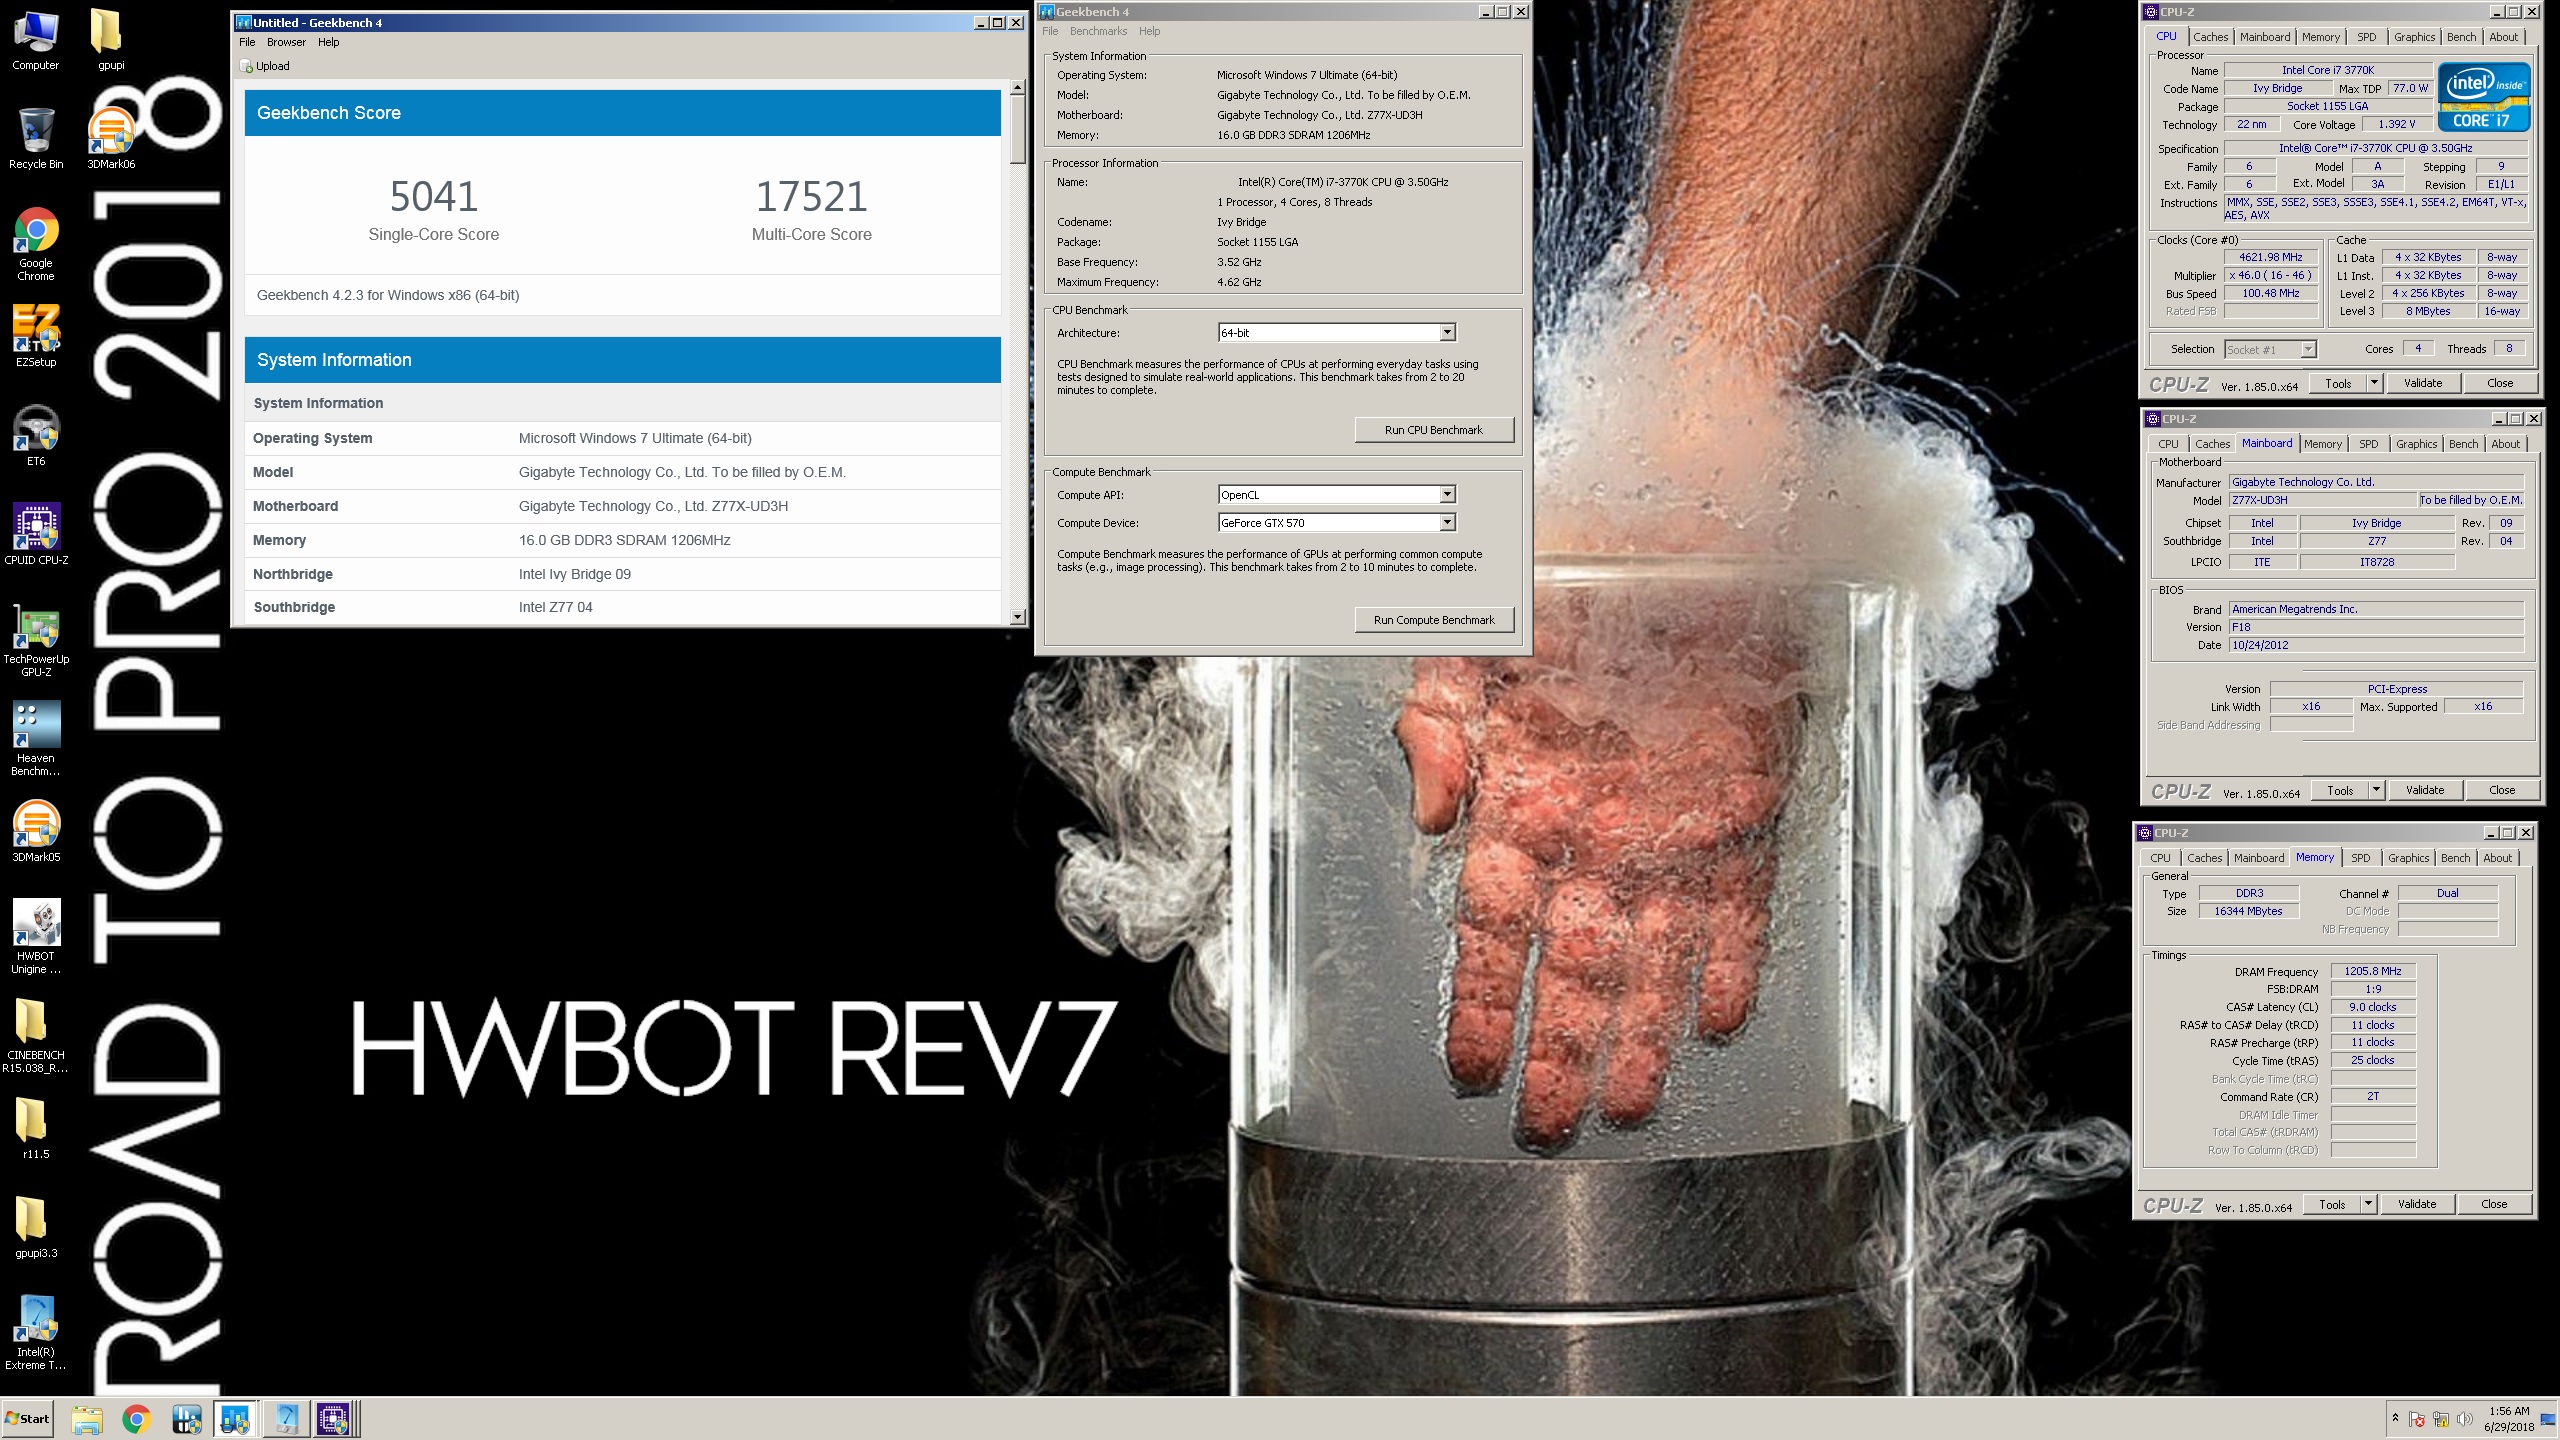
Task: Expand the Compute API OpenCL dropdown
Action: pos(1447,494)
